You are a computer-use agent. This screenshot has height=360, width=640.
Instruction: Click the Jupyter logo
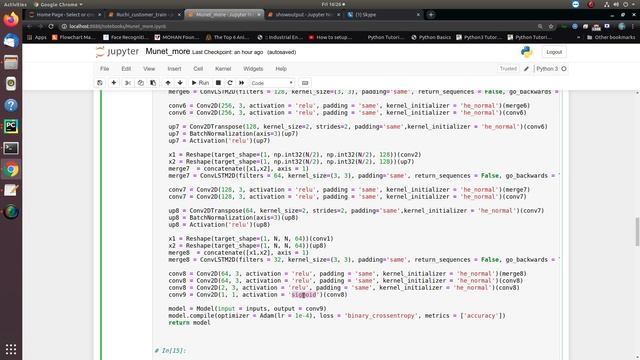click(117, 52)
